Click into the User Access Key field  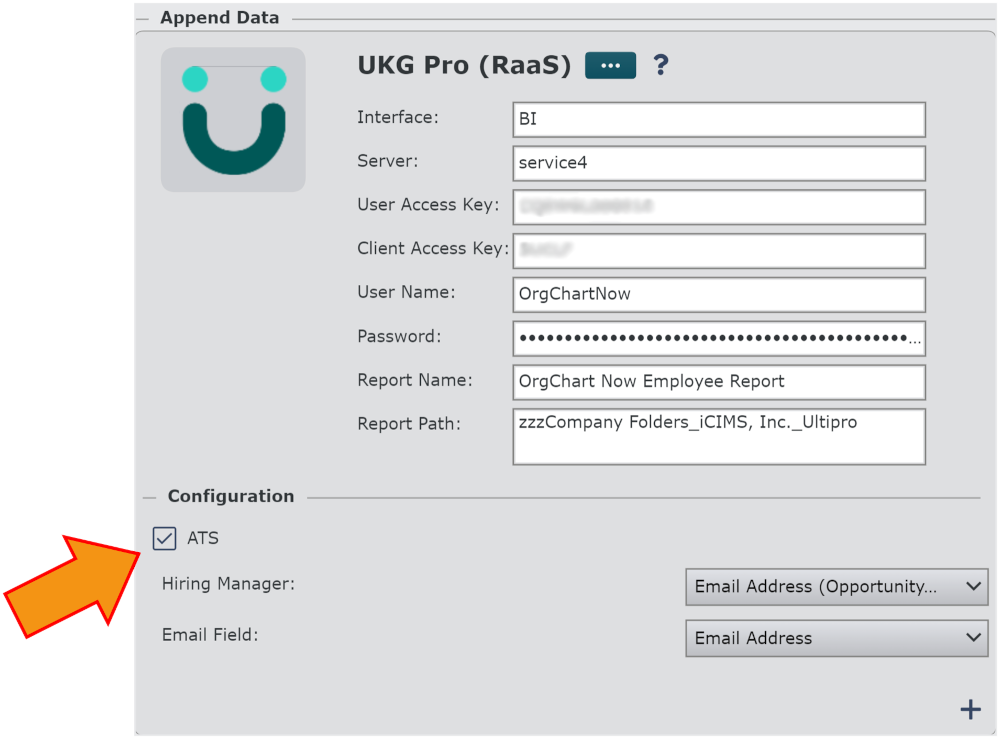(719, 207)
